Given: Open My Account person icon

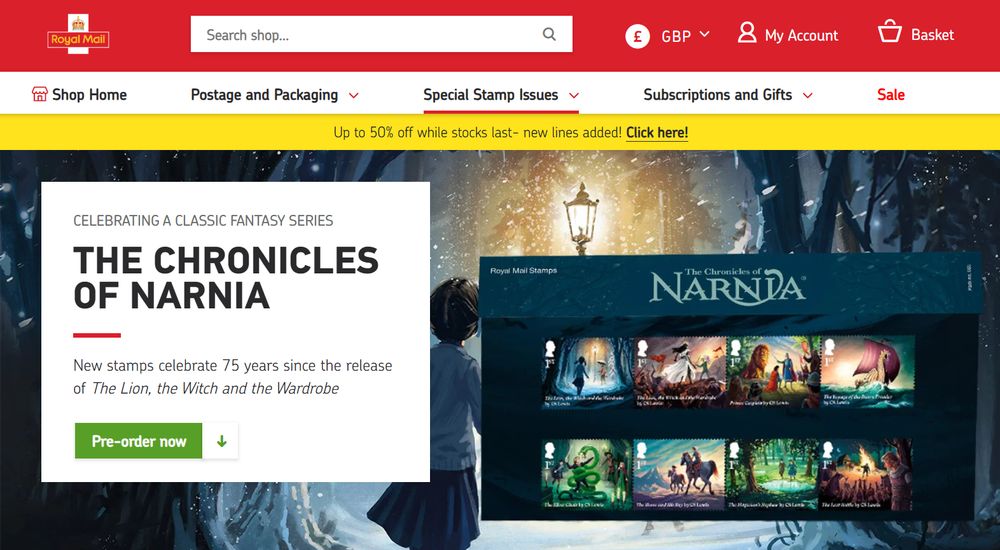Looking at the screenshot, I should point(747,33).
